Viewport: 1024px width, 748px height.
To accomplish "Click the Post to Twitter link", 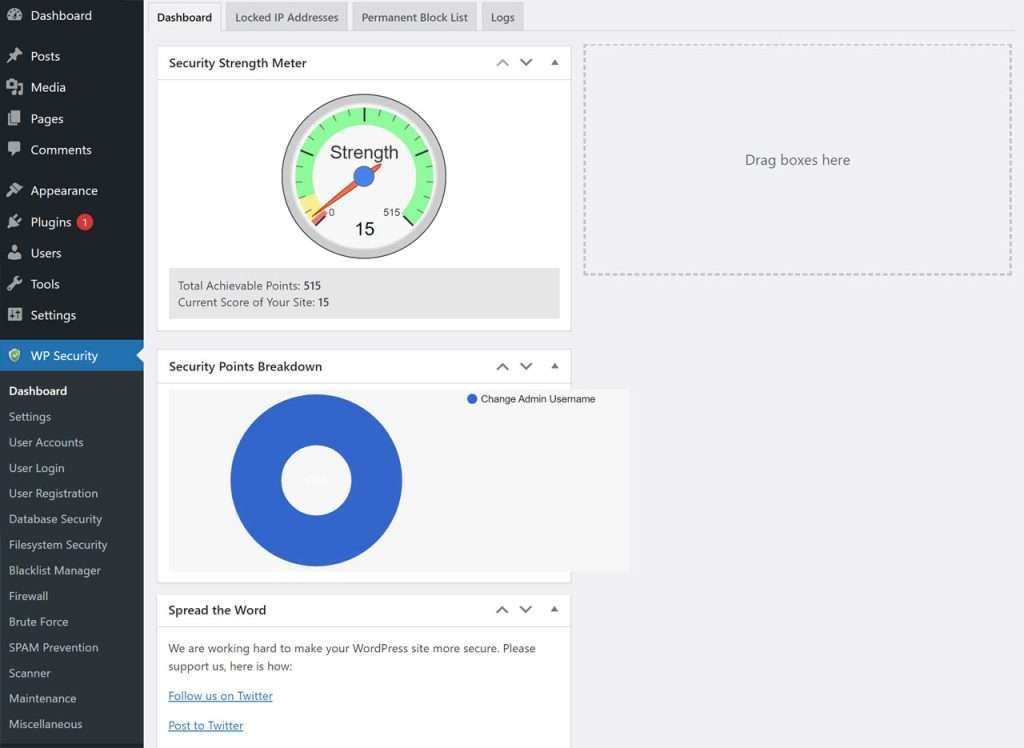I will click(x=205, y=725).
